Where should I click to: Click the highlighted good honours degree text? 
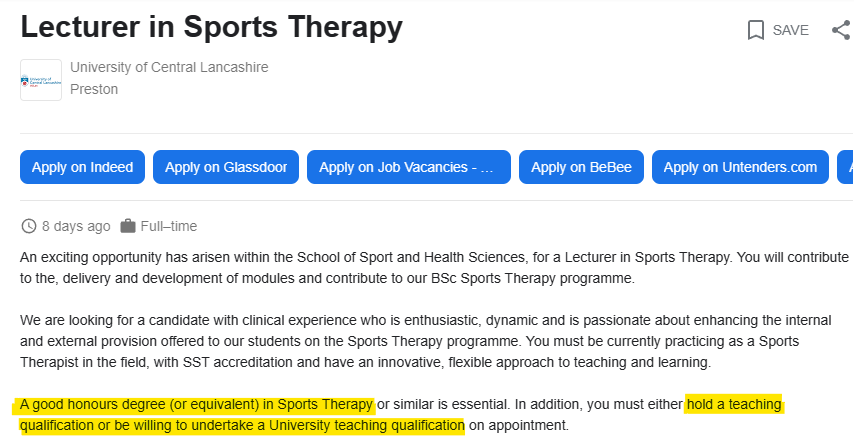[x=196, y=405]
